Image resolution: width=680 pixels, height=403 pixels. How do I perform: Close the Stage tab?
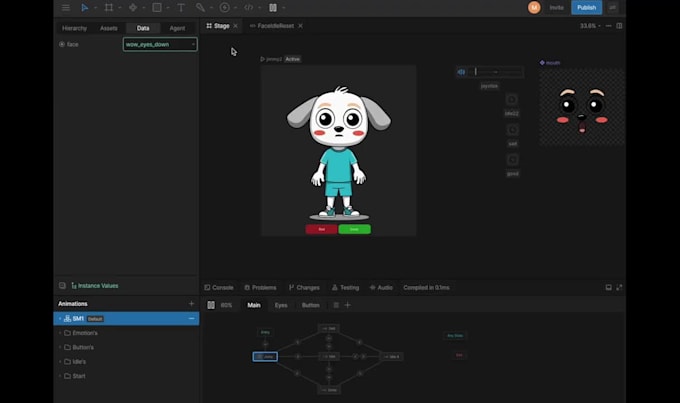coord(235,26)
